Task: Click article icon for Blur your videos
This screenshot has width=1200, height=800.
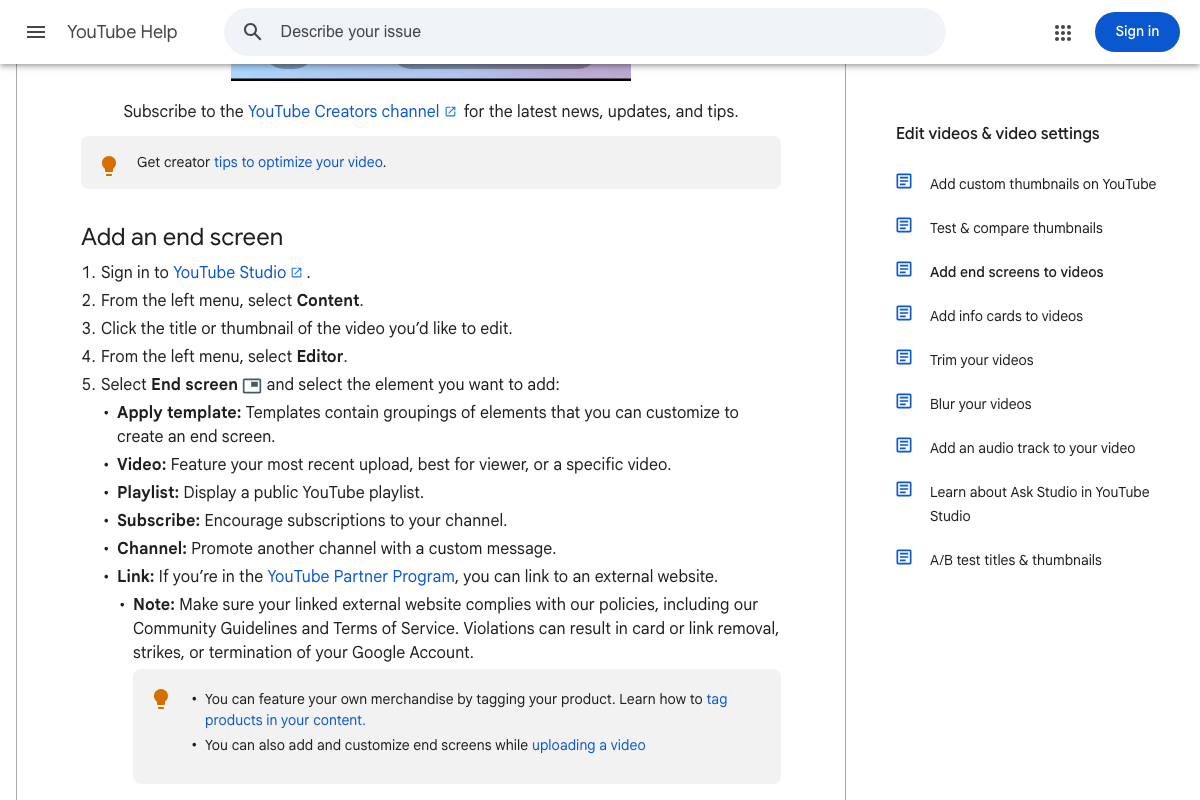Action: pos(904,402)
